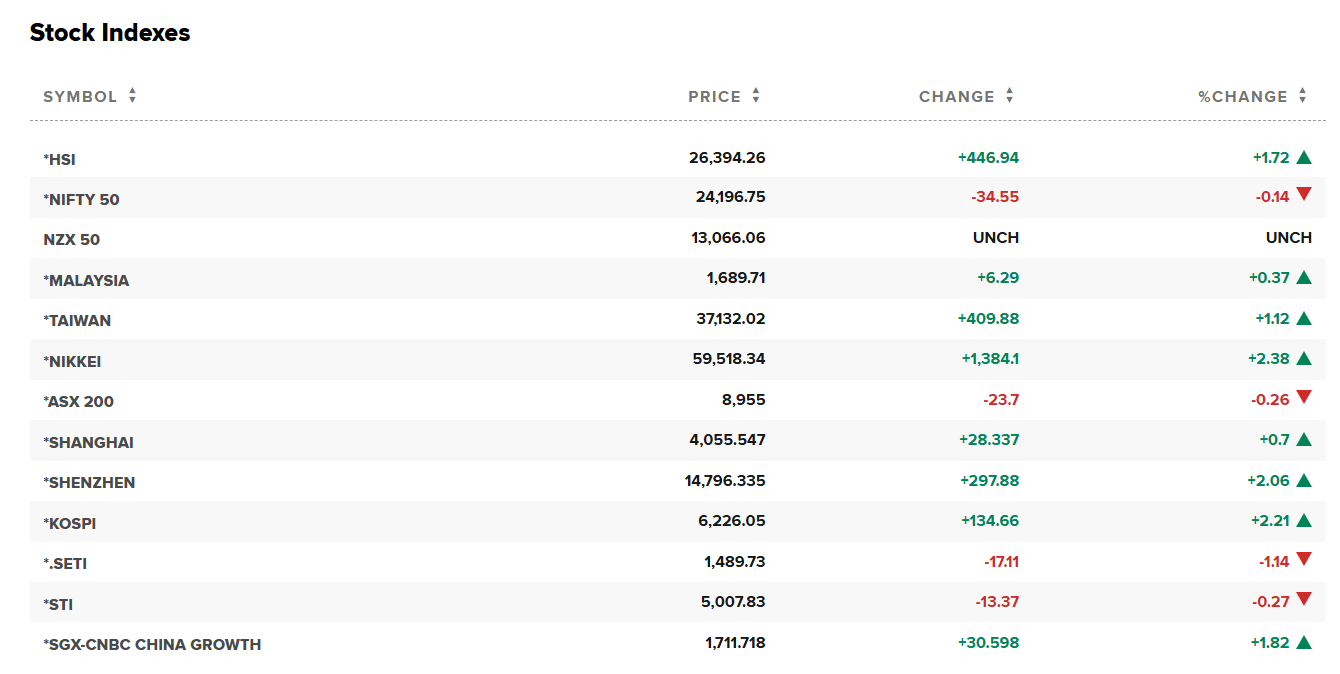Open the *HSI index link

point(59,159)
